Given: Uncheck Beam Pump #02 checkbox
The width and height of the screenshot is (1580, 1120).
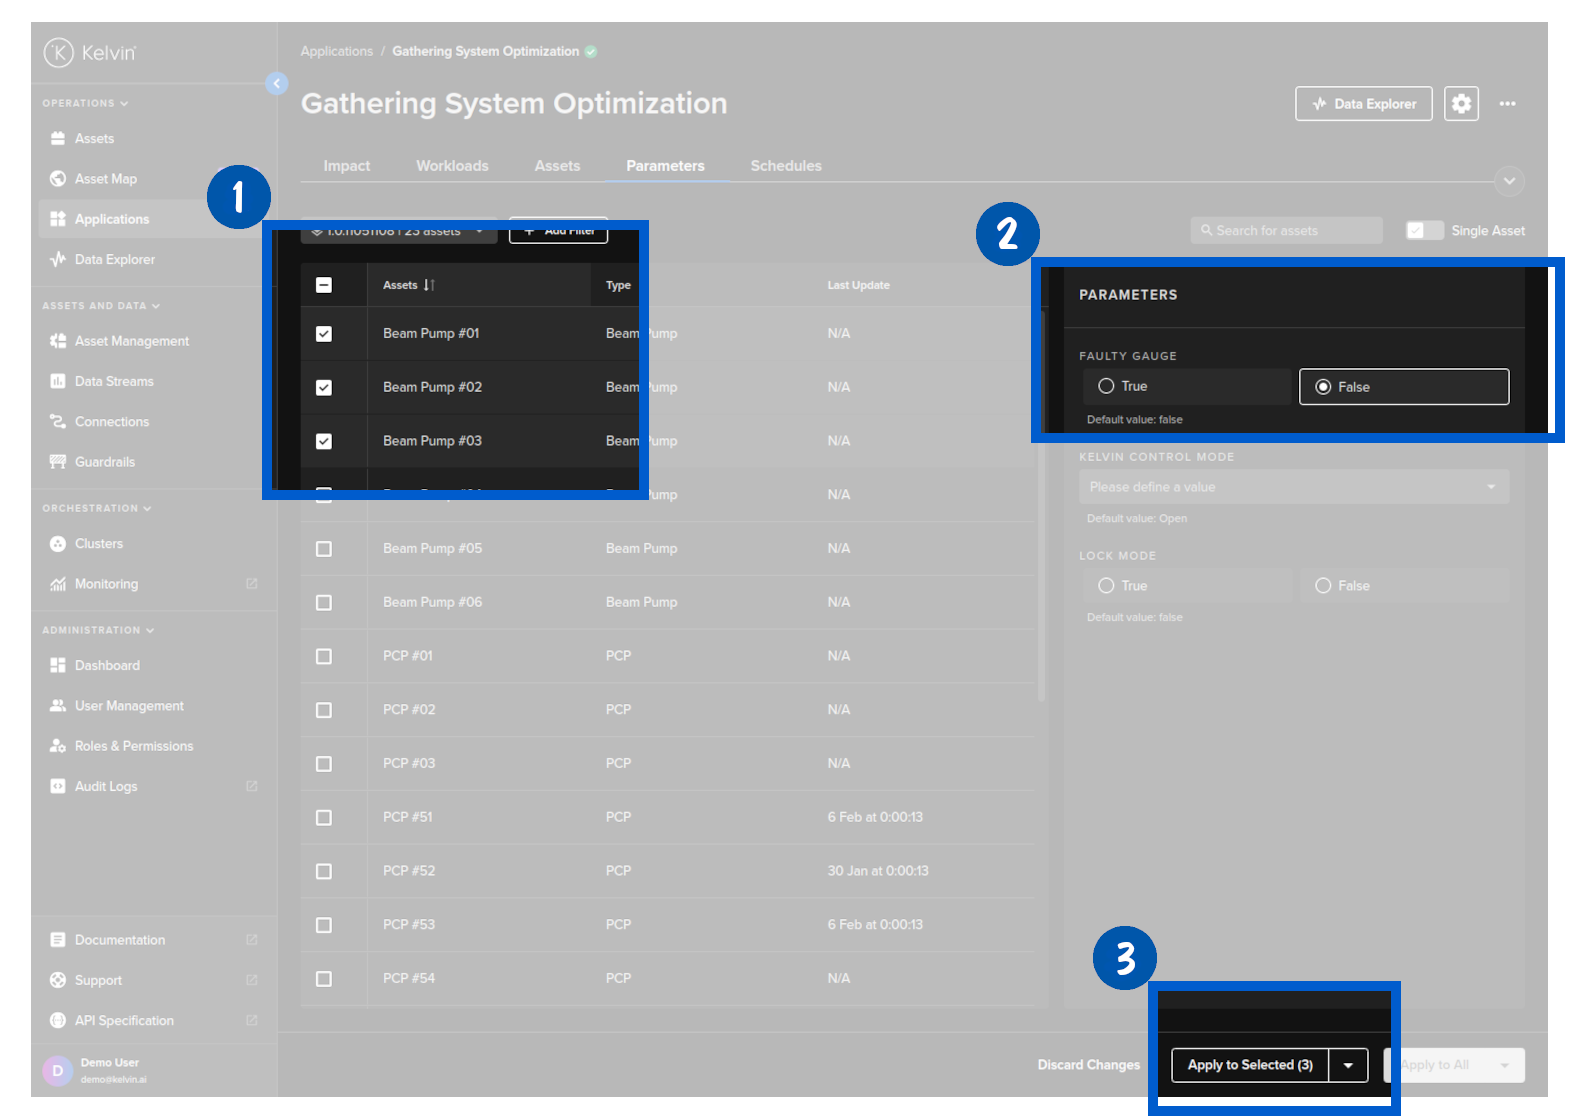Looking at the screenshot, I should coord(324,388).
